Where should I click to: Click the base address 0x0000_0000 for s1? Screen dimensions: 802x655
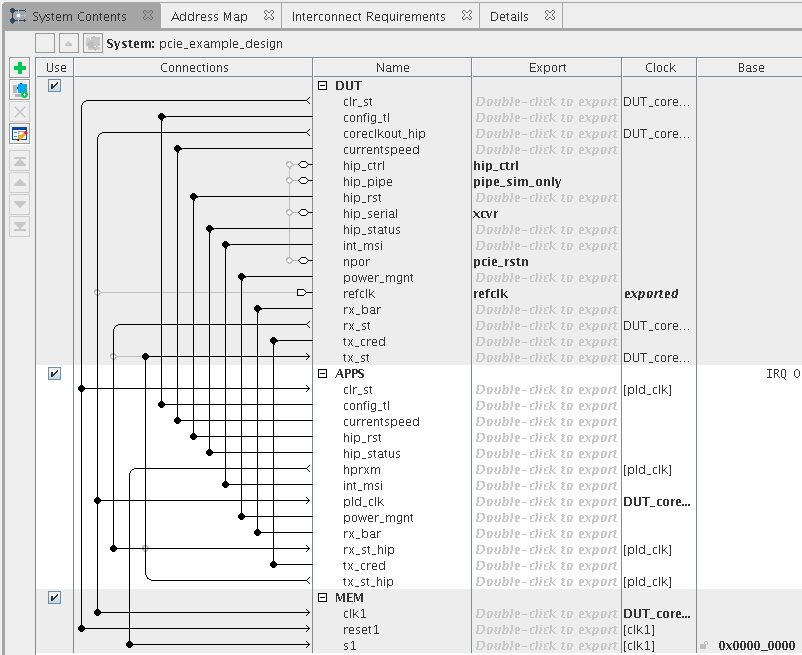[756, 645]
